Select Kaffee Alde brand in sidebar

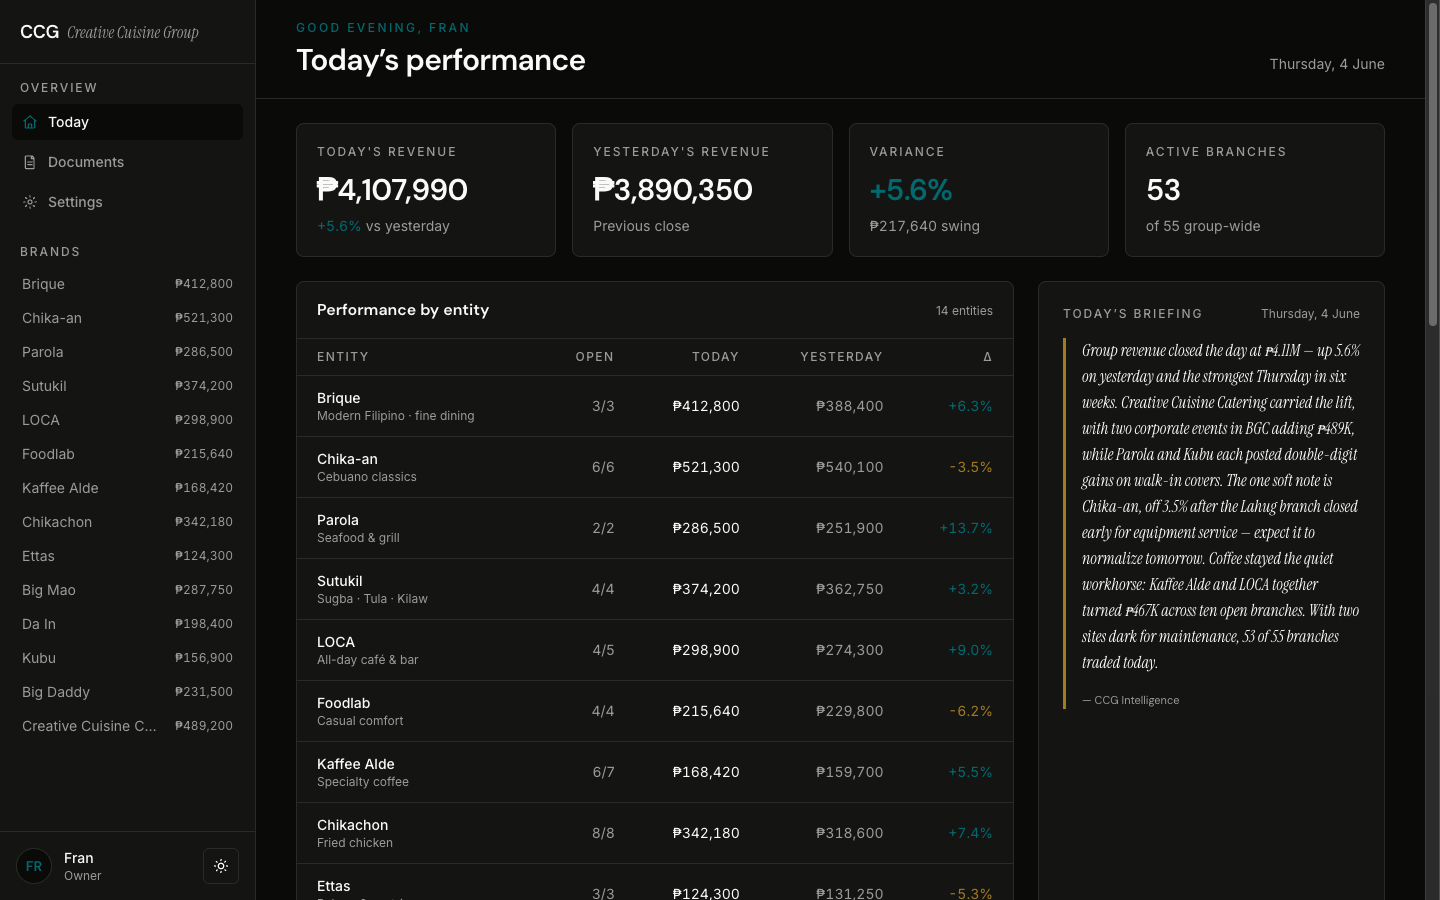(x=127, y=488)
